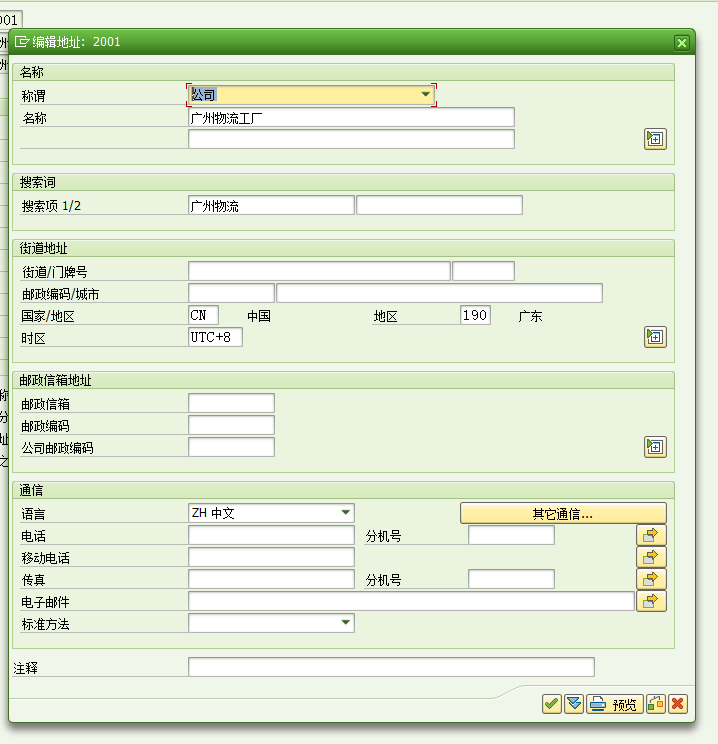Click the 街道/门牌号 street input field
The width and height of the screenshot is (718, 744).
(318, 271)
